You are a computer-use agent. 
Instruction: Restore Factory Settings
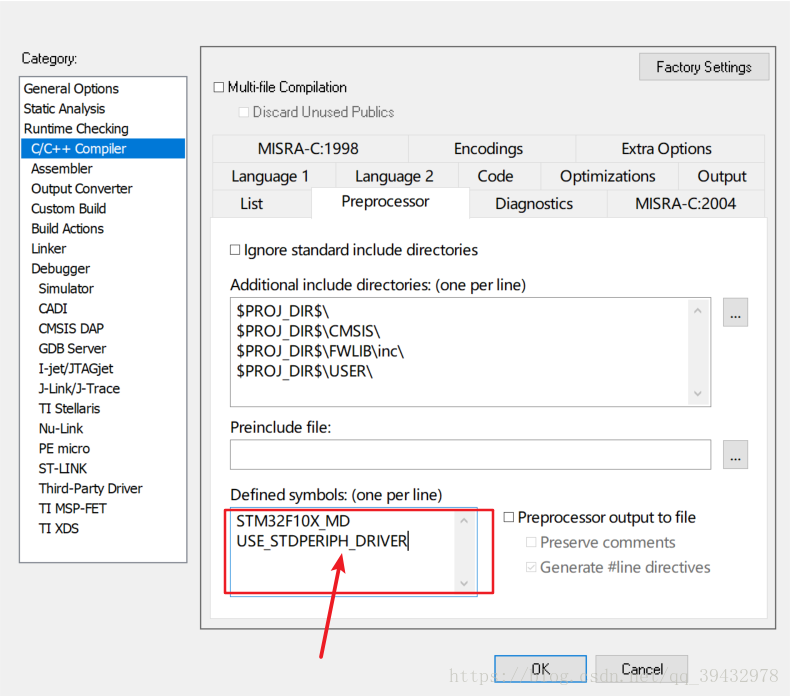[x=703, y=67]
